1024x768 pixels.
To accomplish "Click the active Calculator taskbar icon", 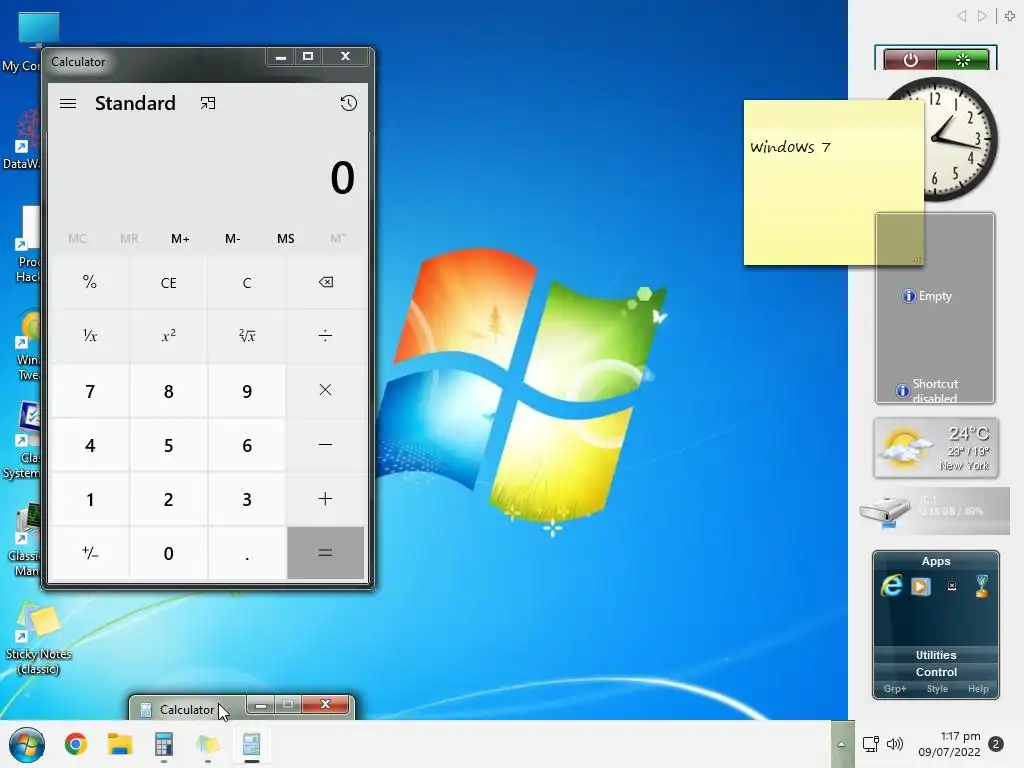I will [251, 744].
